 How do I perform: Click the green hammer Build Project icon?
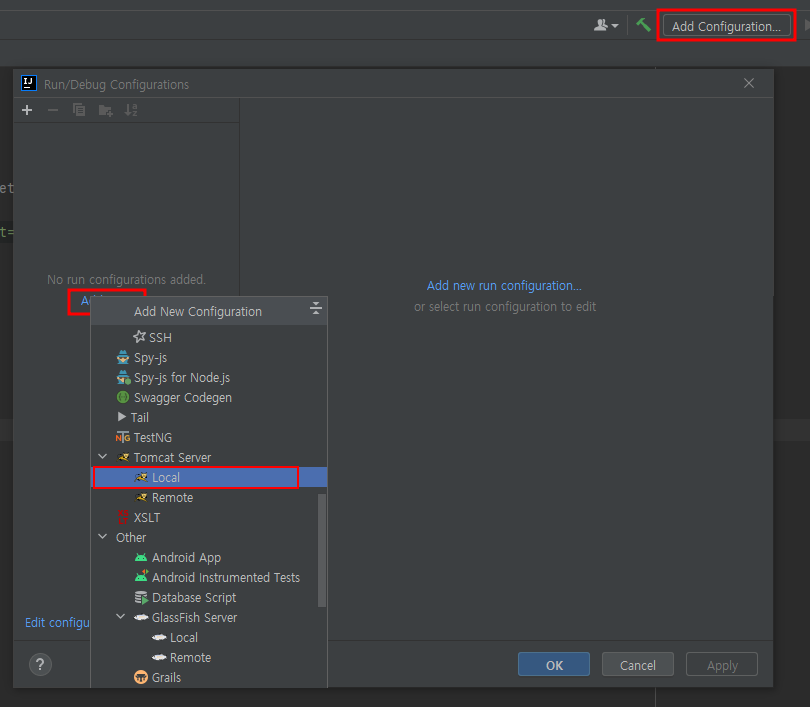pyautogui.click(x=643, y=25)
